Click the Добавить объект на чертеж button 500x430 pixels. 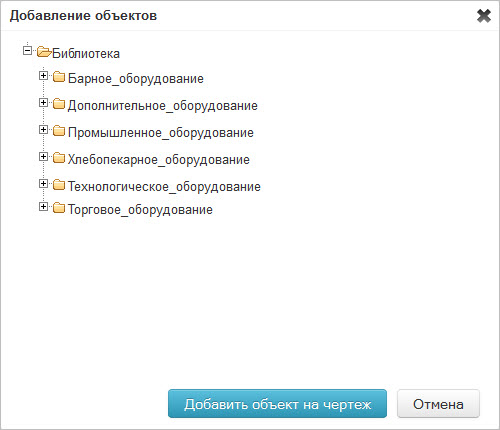(277, 404)
